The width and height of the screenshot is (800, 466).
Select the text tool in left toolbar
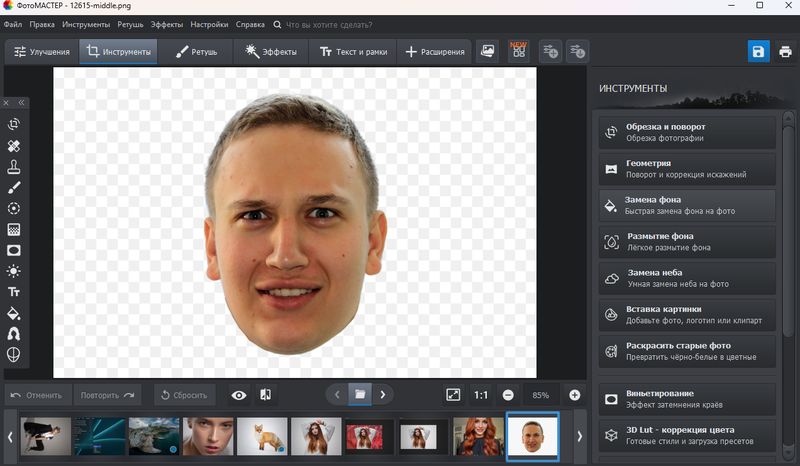coord(14,292)
